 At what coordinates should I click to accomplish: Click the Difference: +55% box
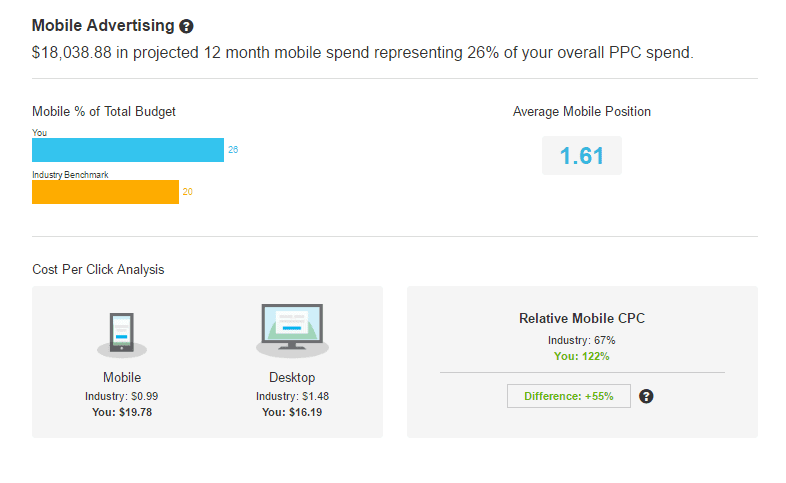coord(568,396)
